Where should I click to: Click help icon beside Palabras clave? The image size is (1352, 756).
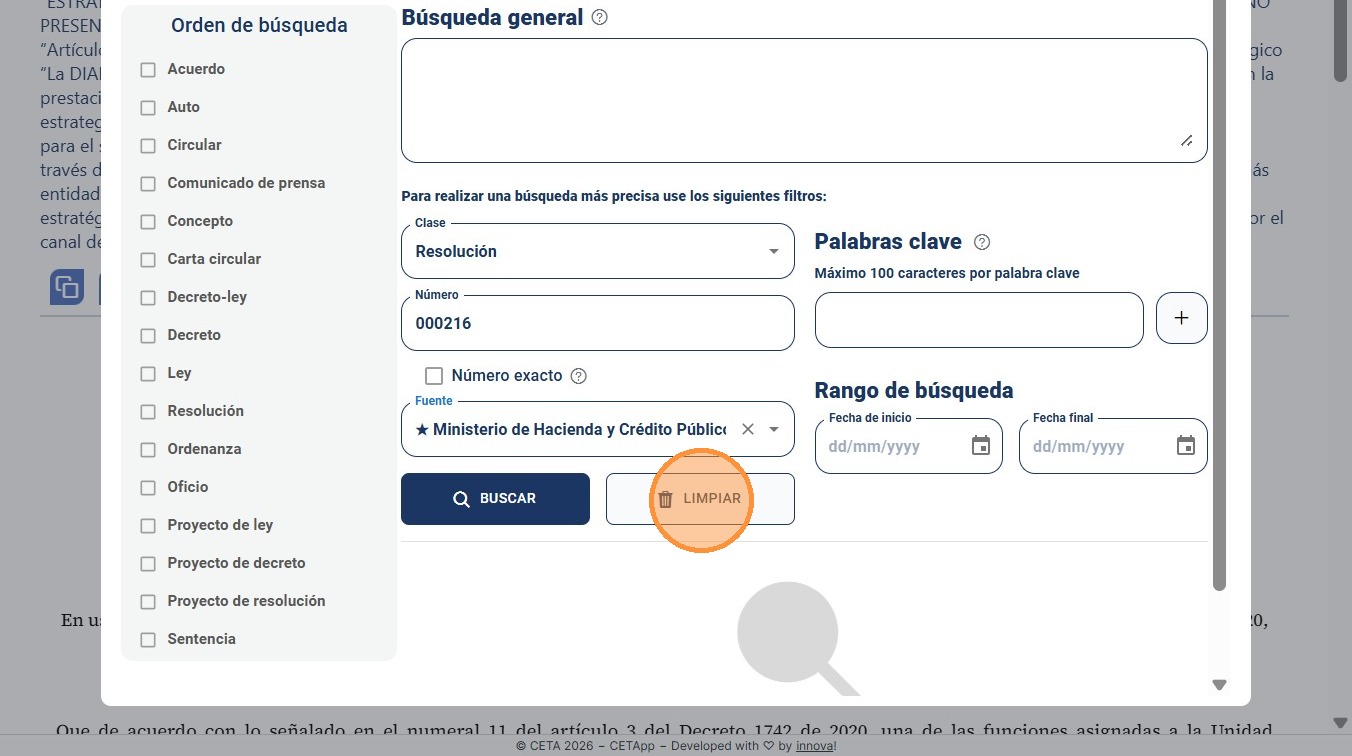982,242
